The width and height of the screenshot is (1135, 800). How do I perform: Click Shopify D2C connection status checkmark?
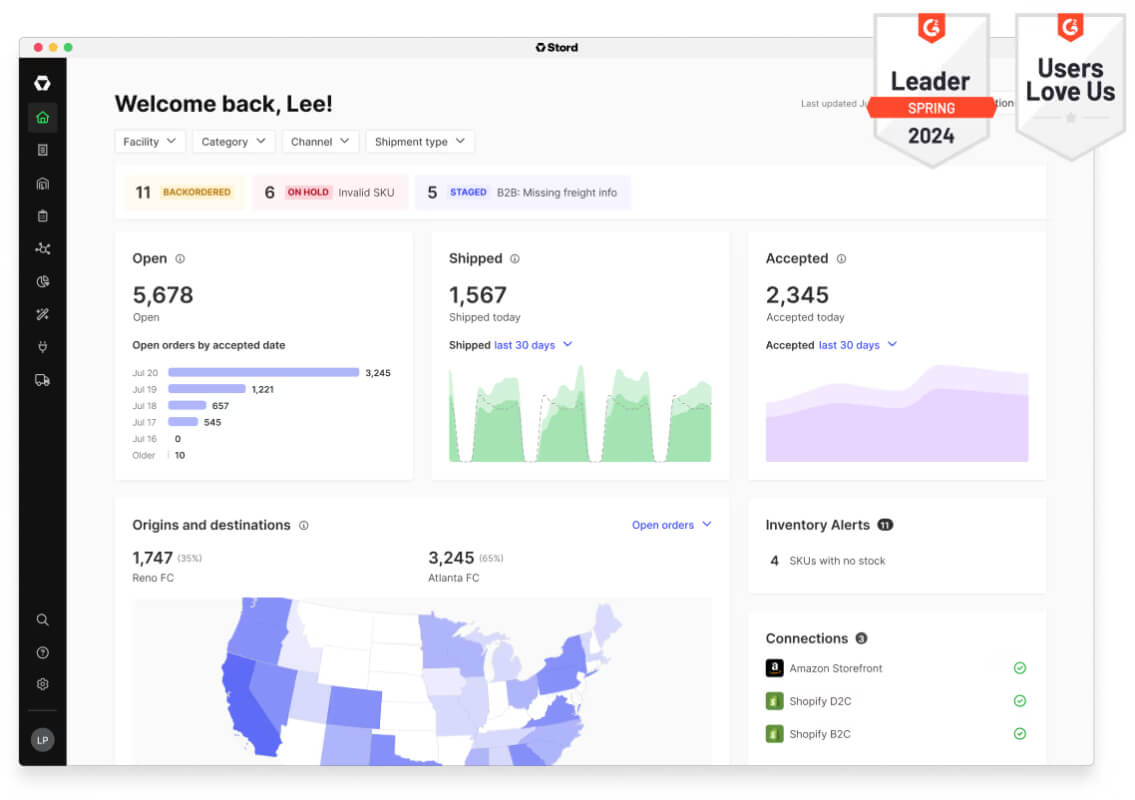[1020, 701]
